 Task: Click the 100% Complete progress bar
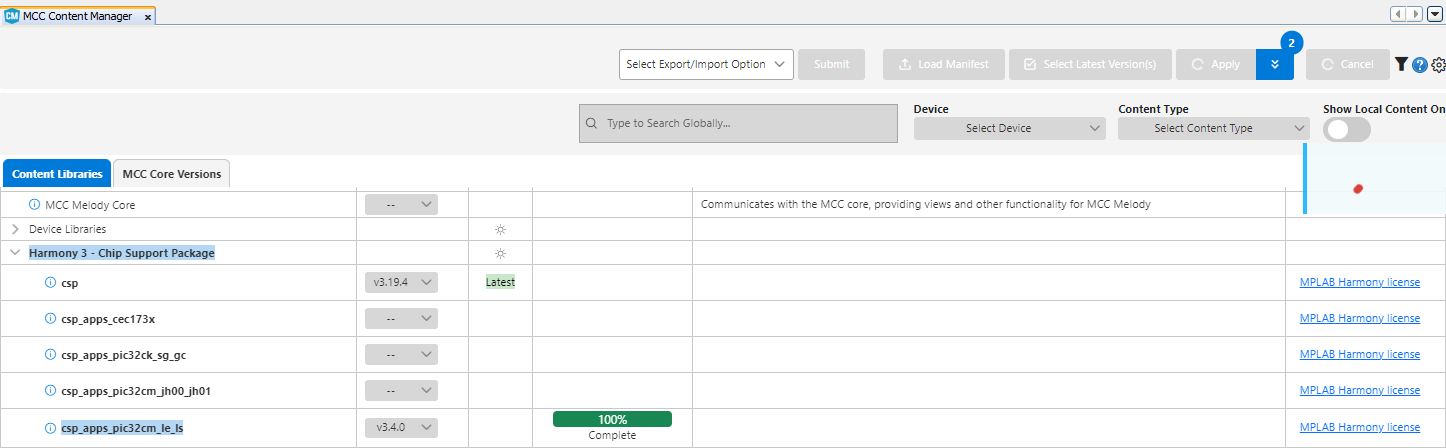612,419
